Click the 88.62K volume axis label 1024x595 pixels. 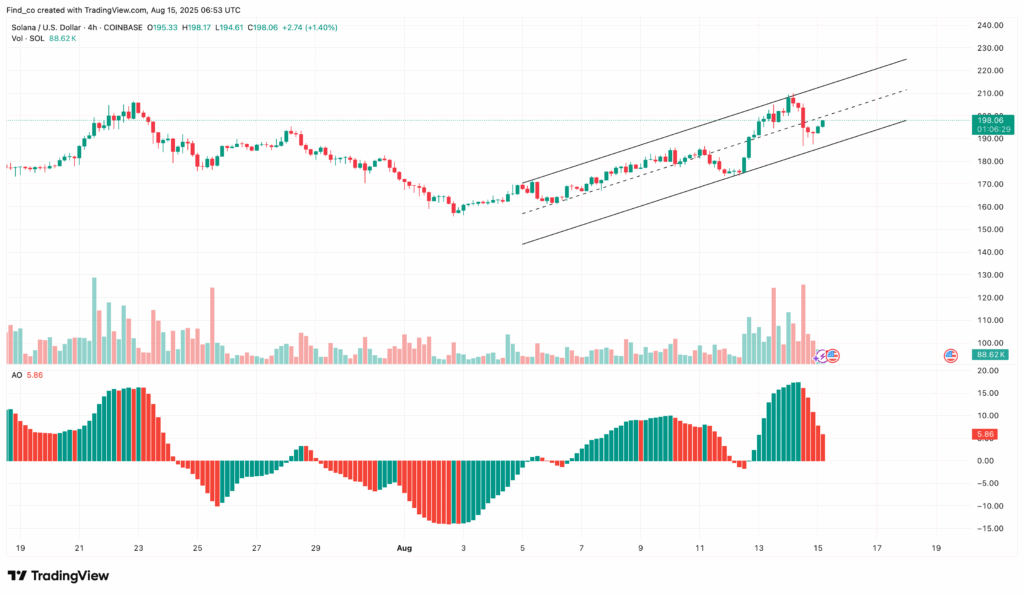989,355
